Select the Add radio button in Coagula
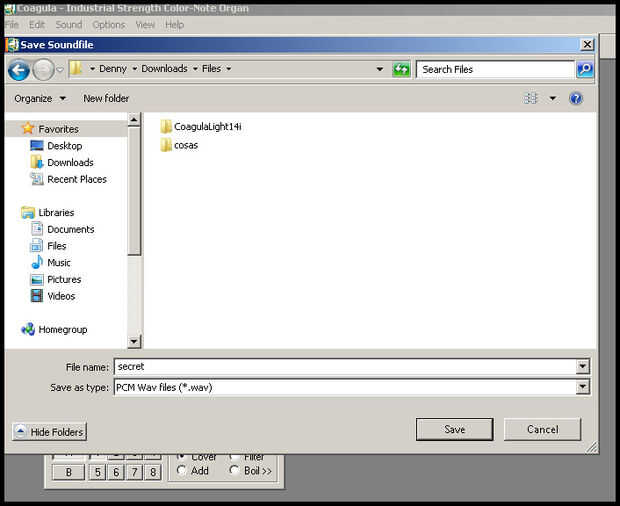 tap(182, 470)
